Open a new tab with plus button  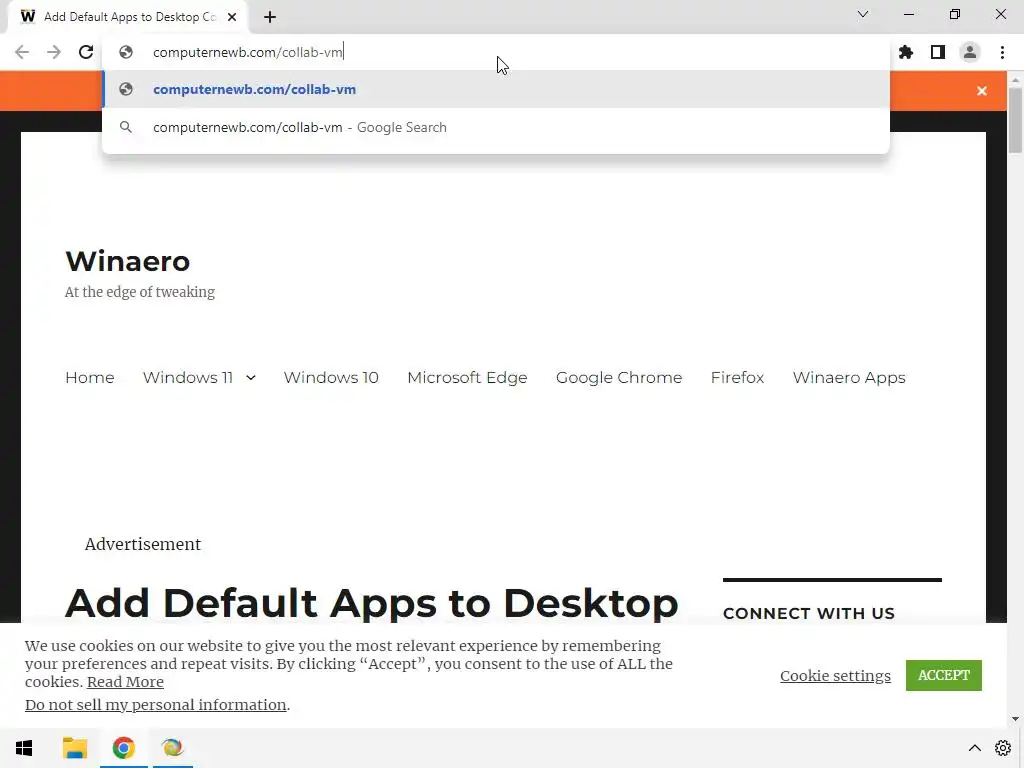[270, 17]
